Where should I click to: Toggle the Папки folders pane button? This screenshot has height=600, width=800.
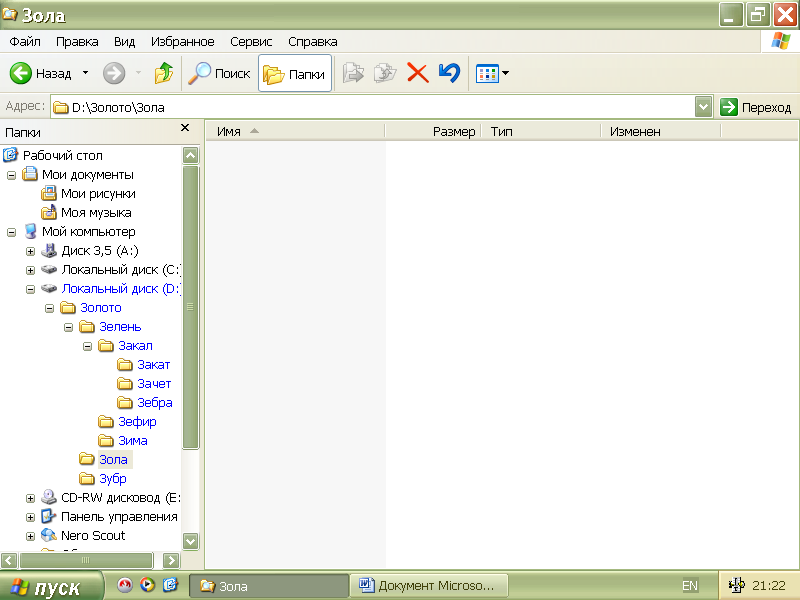[295, 73]
